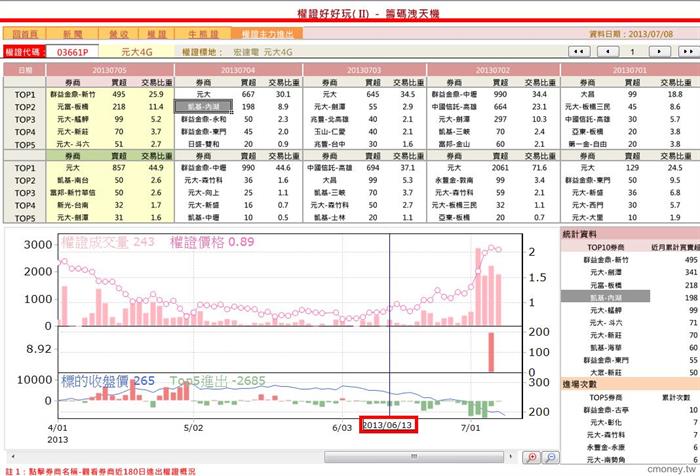
Task: Open broker 凱基-南台 in the 20130705 column
Action: coord(72,180)
